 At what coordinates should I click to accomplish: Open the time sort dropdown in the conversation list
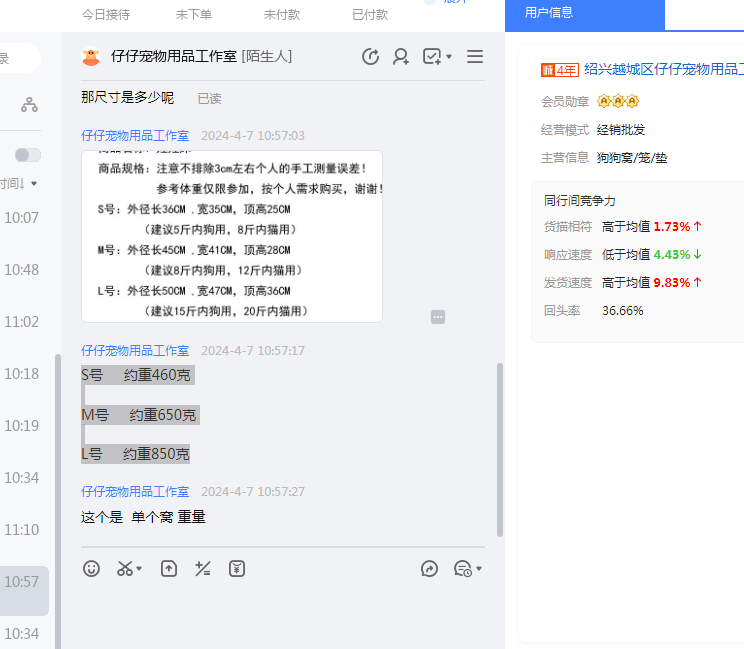[20, 184]
